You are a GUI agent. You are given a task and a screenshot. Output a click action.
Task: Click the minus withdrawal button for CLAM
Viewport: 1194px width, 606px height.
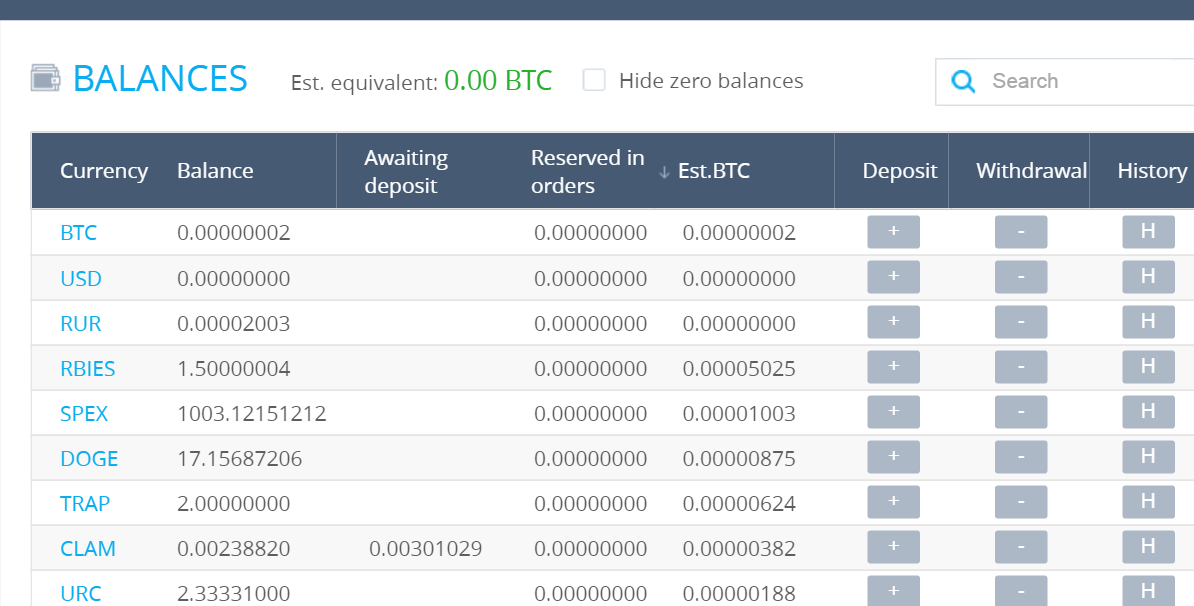tap(1020, 547)
